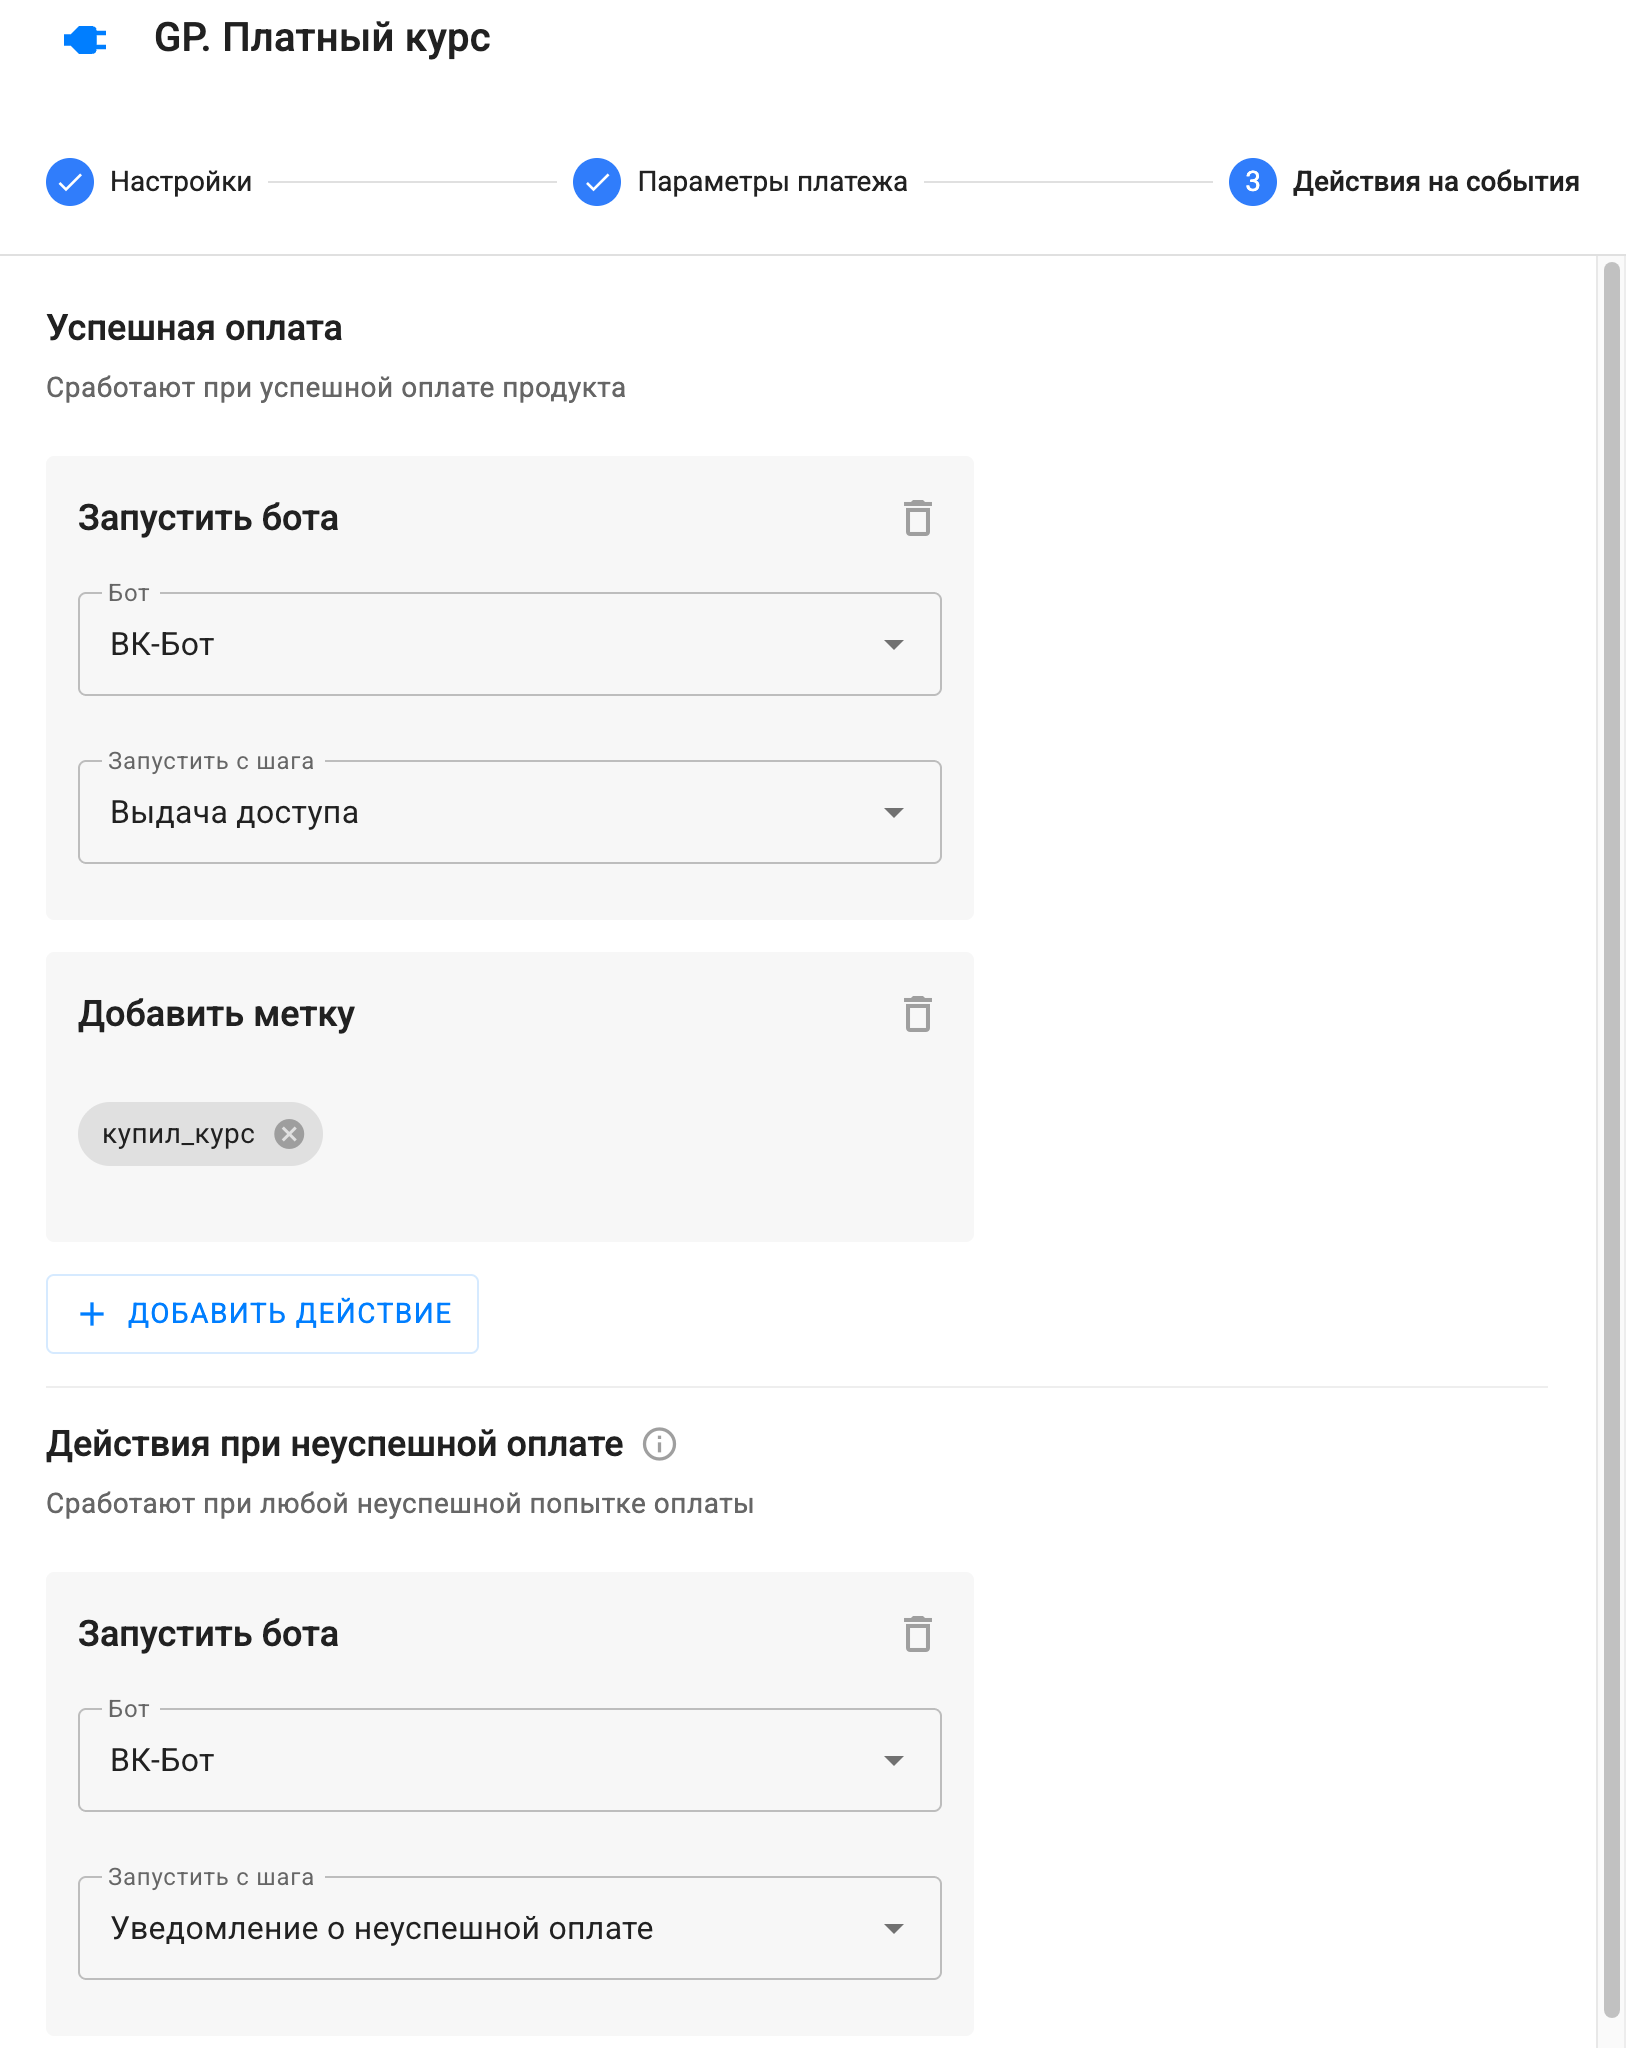This screenshot has height=2048, width=1626.
Task: Click the step 3 number circle
Action: (1252, 182)
